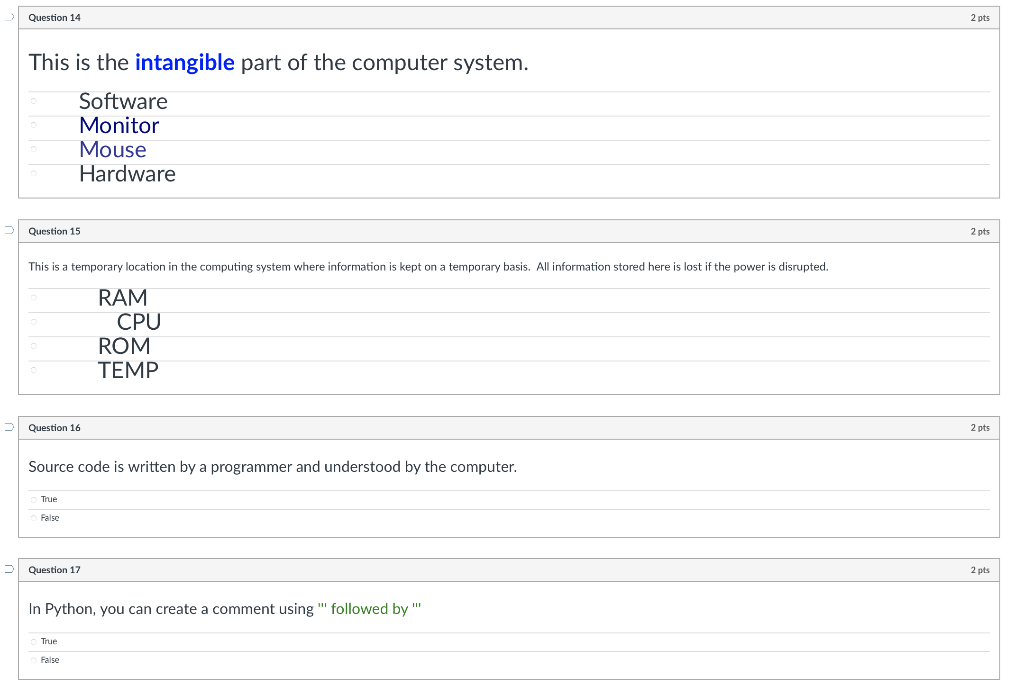Screen dimensions: 1024x686
Task: Mark True for Question 16
Action: pyautogui.click(x=33, y=499)
